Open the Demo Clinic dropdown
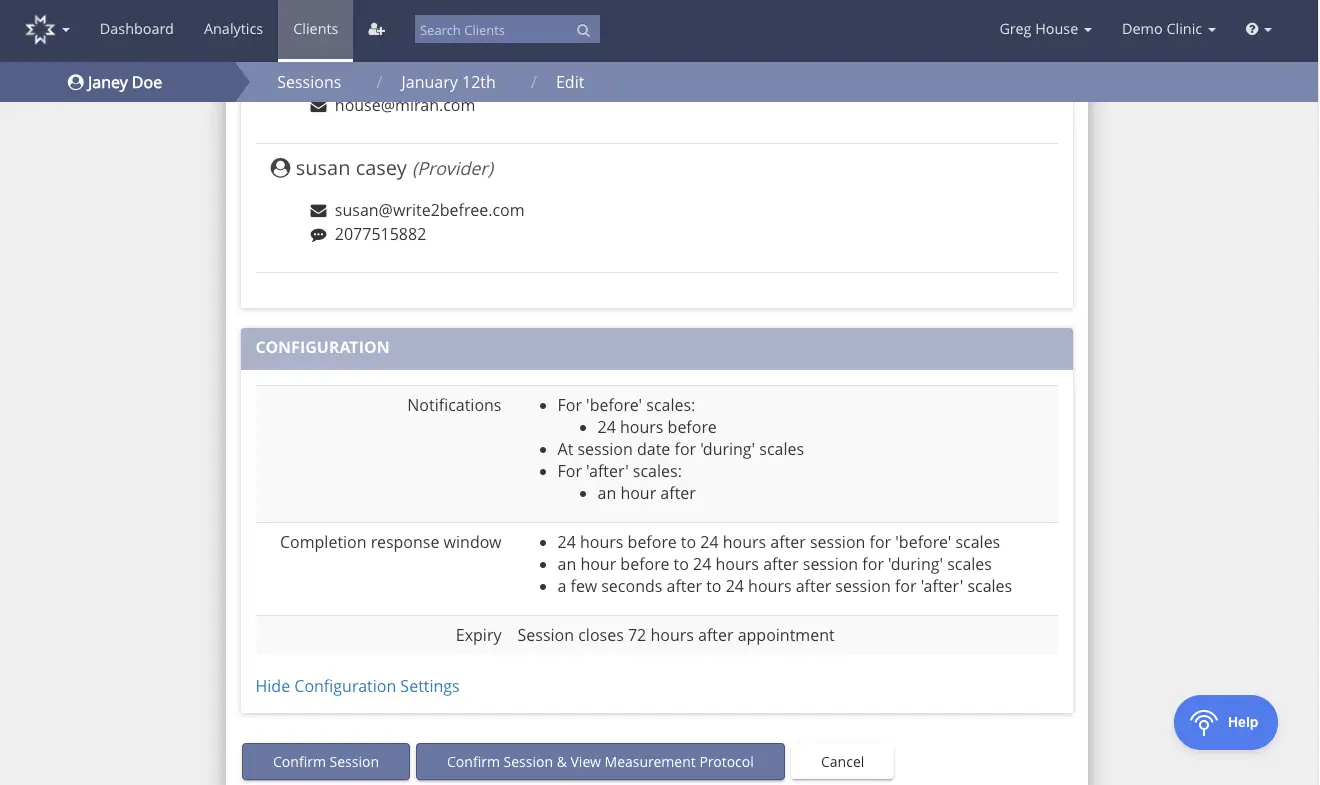The width and height of the screenshot is (1320, 785). coord(1168,29)
